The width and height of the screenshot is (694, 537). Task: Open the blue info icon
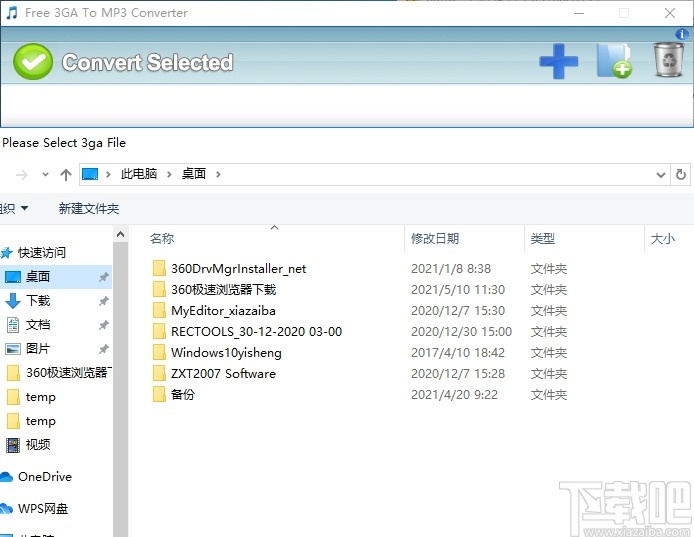point(682,34)
